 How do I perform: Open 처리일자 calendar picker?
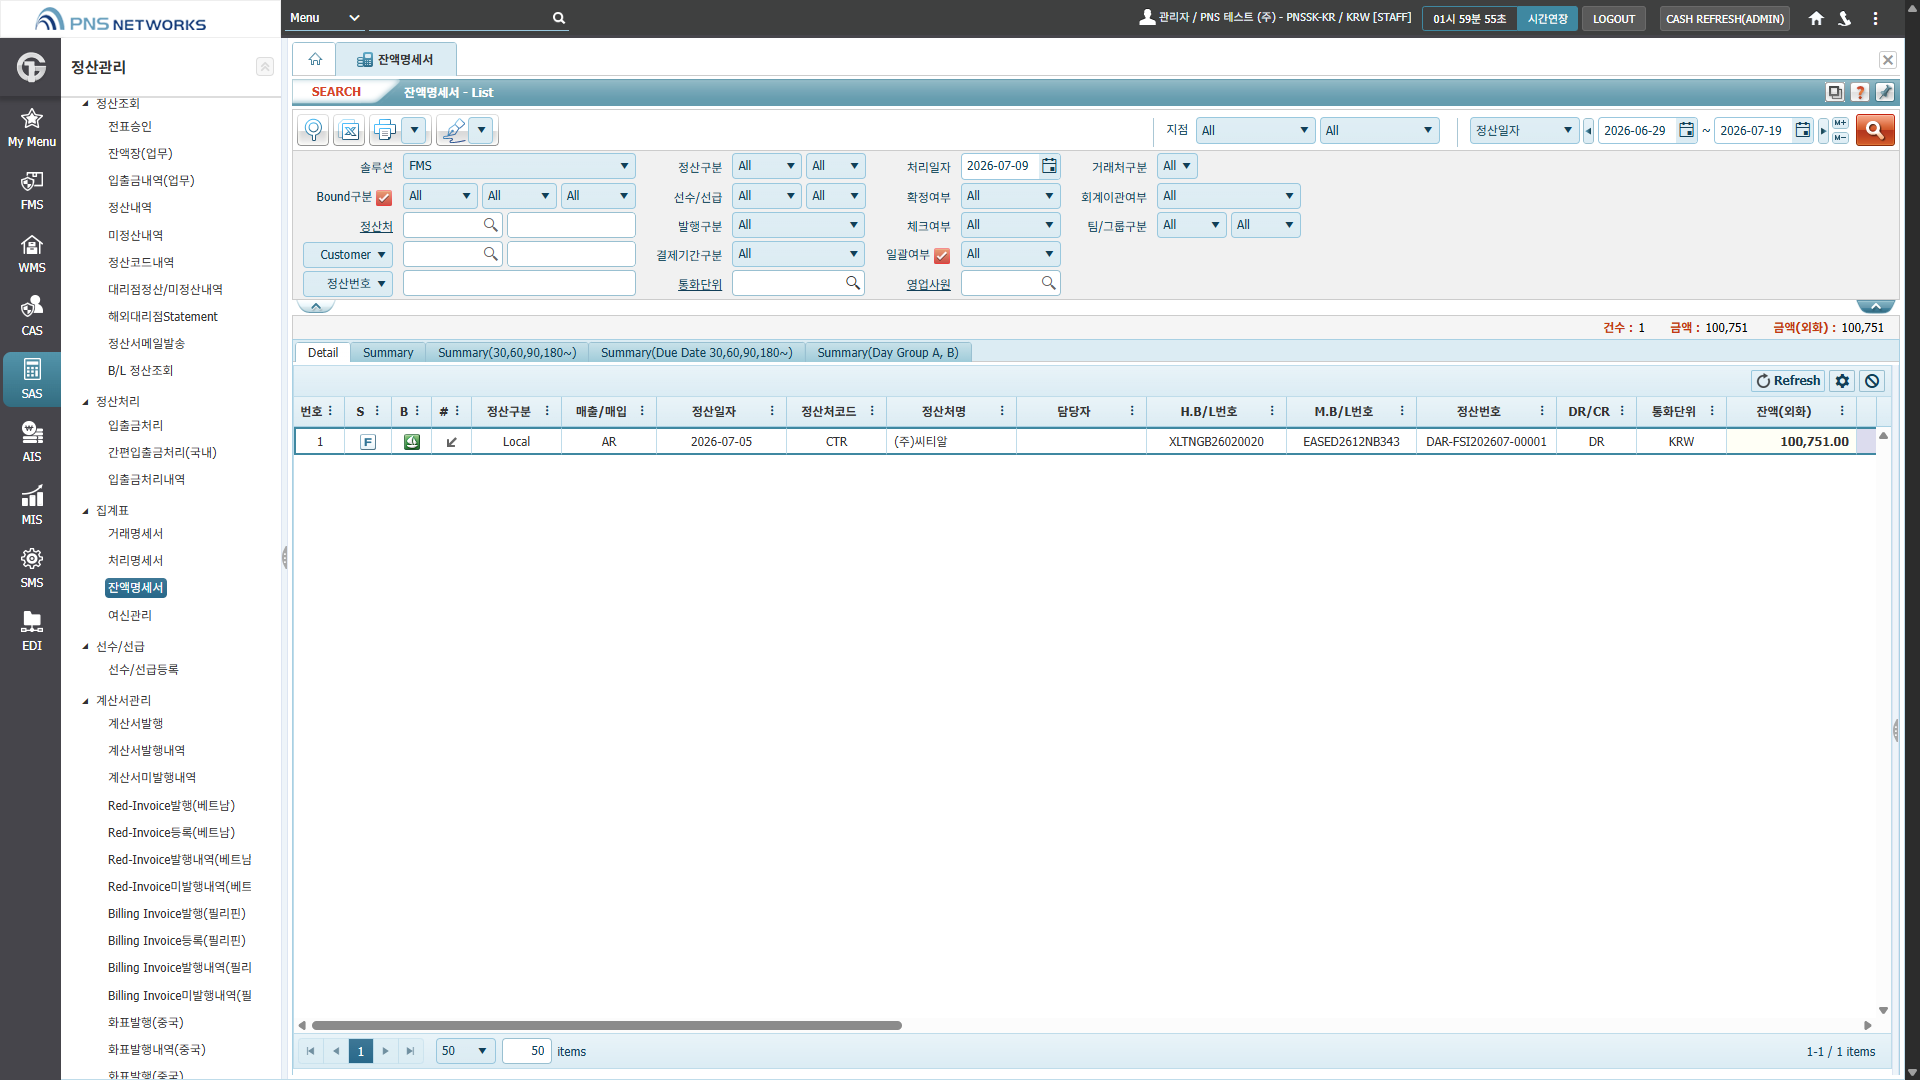click(x=1049, y=166)
